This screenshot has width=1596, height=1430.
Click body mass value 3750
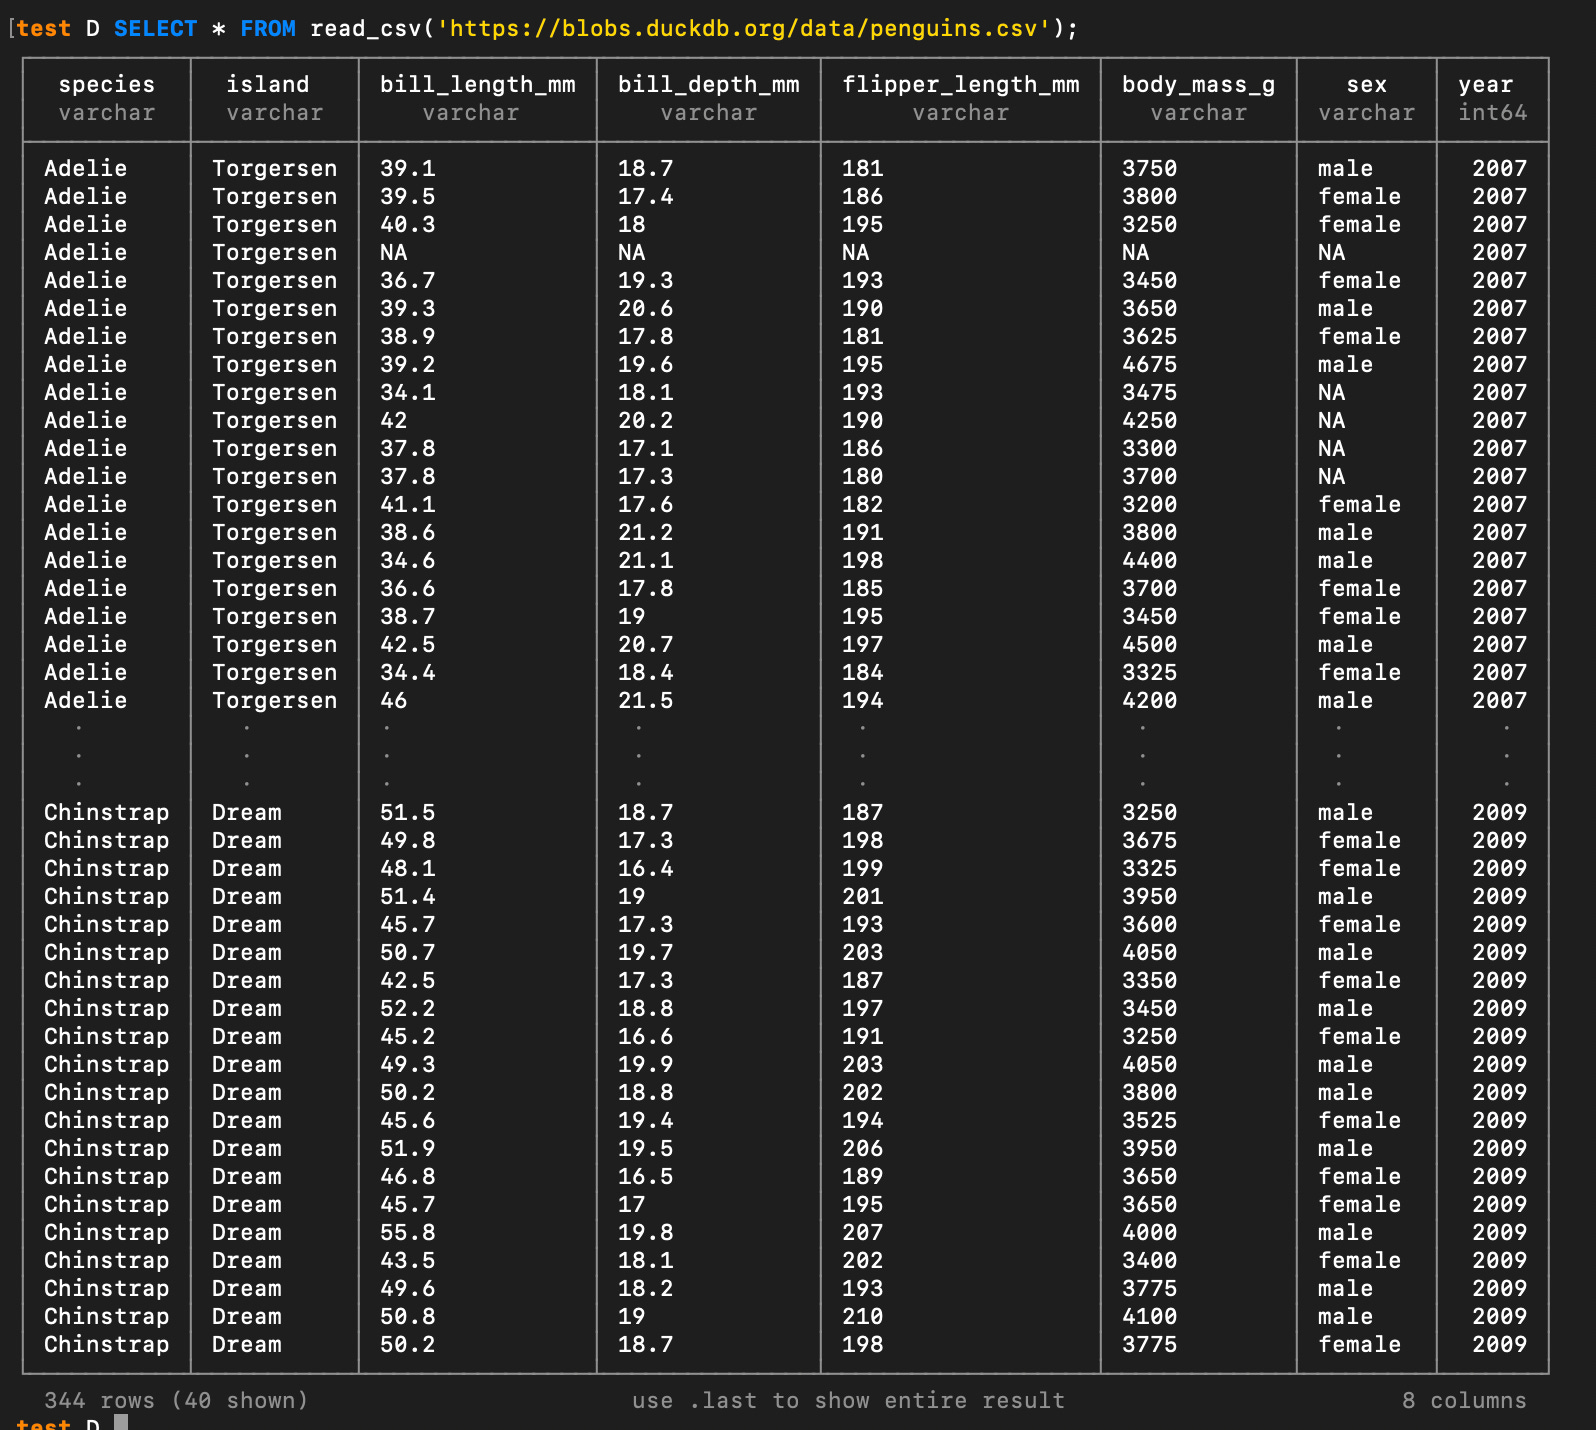pyautogui.click(x=1150, y=168)
